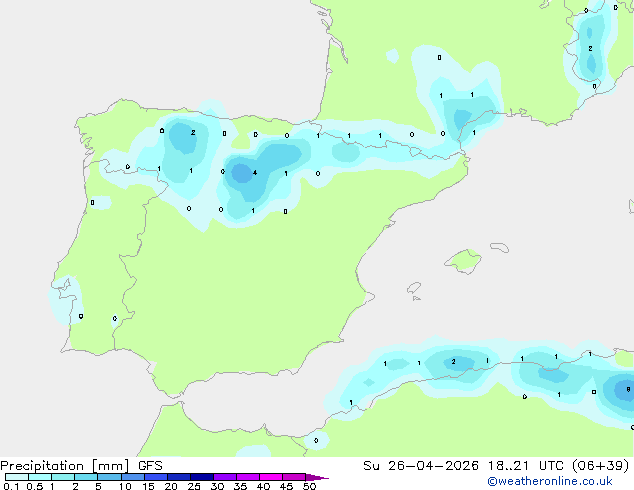Click the "30" legend scale label
The image size is (634, 490).
[x=217, y=486]
